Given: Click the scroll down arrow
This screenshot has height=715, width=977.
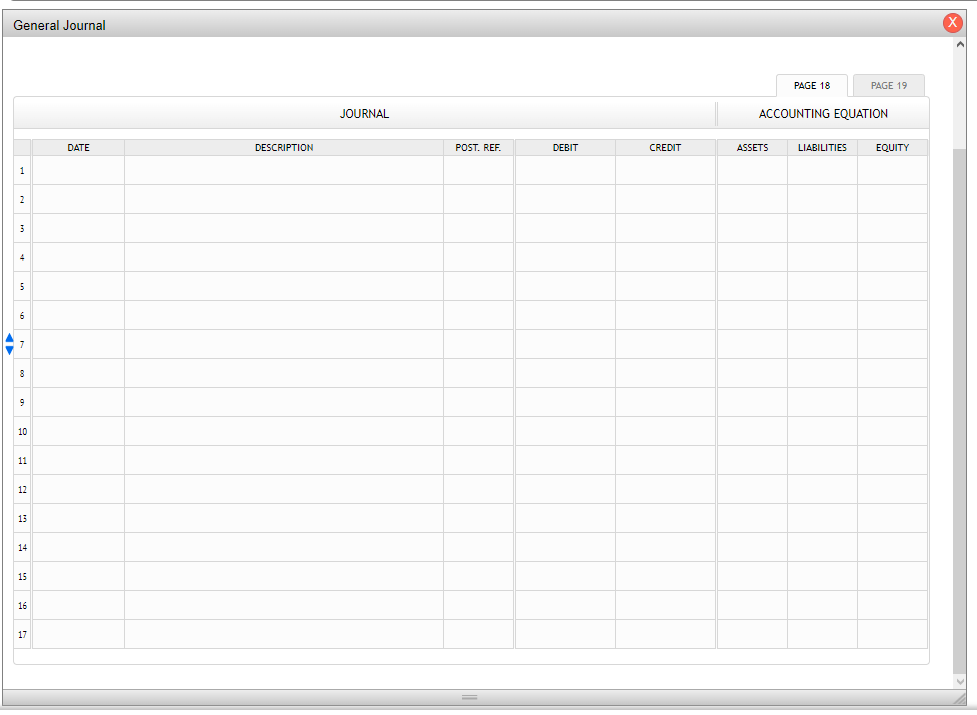Looking at the screenshot, I should click(960, 681).
